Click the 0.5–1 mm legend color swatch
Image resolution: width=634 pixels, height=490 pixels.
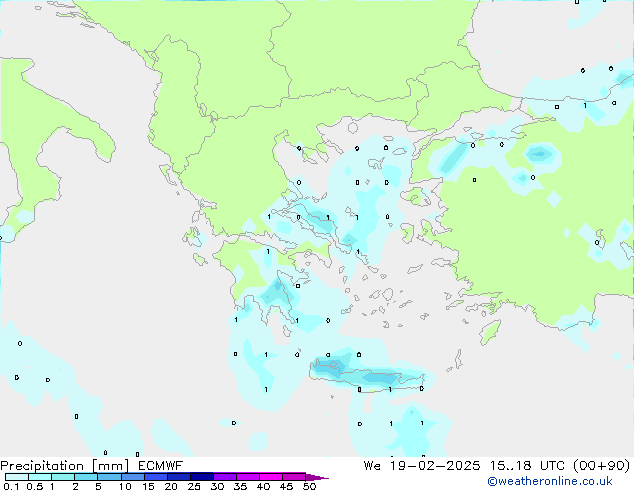[x=40, y=477]
